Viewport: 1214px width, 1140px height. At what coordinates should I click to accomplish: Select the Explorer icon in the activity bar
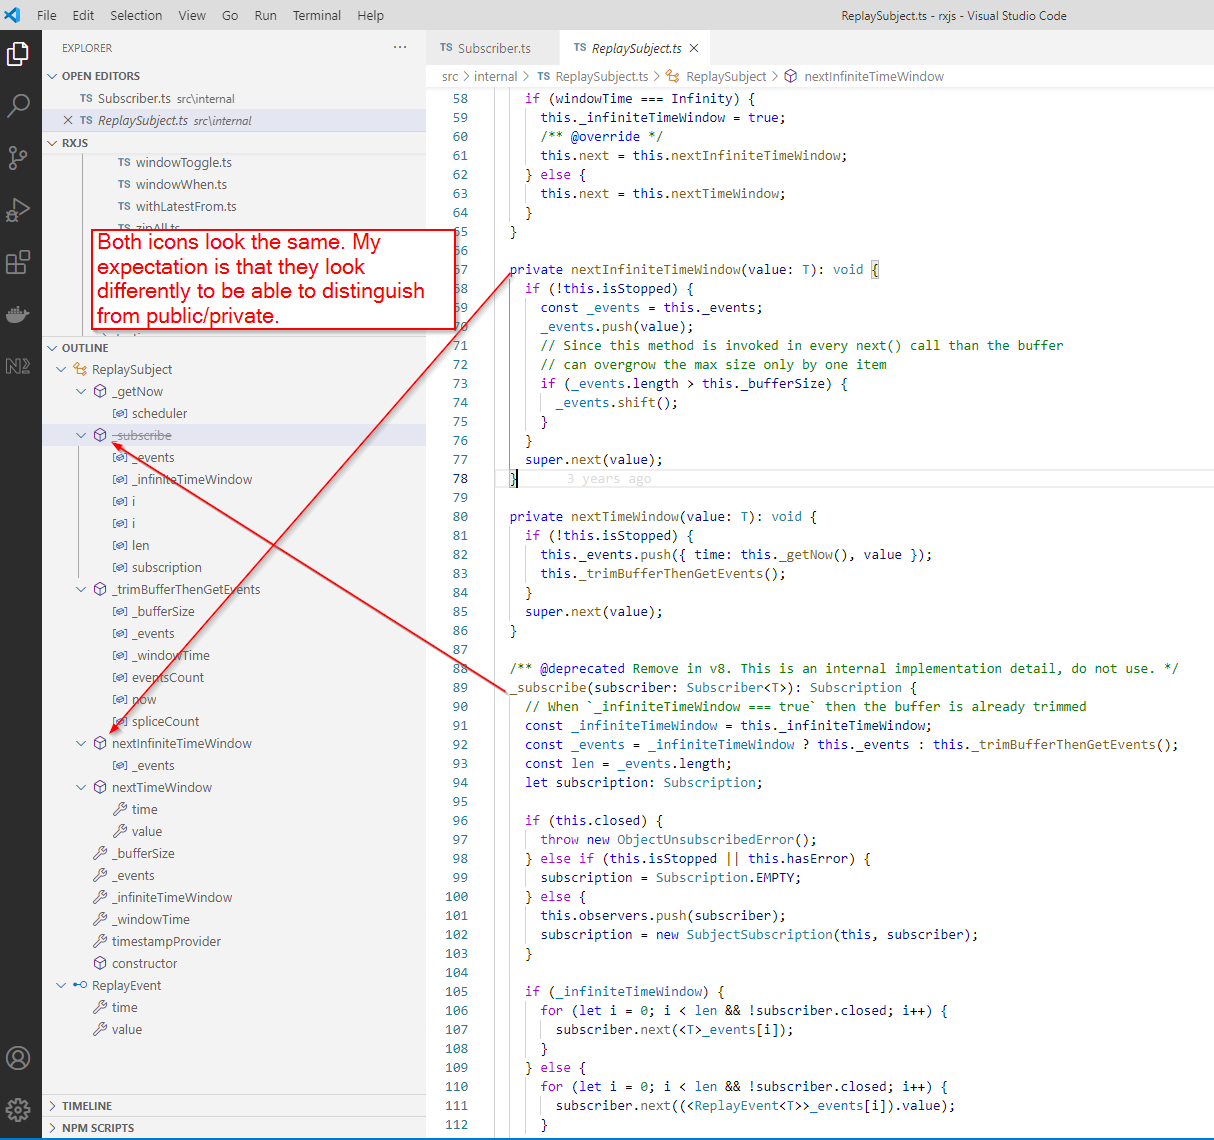tap(16, 53)
